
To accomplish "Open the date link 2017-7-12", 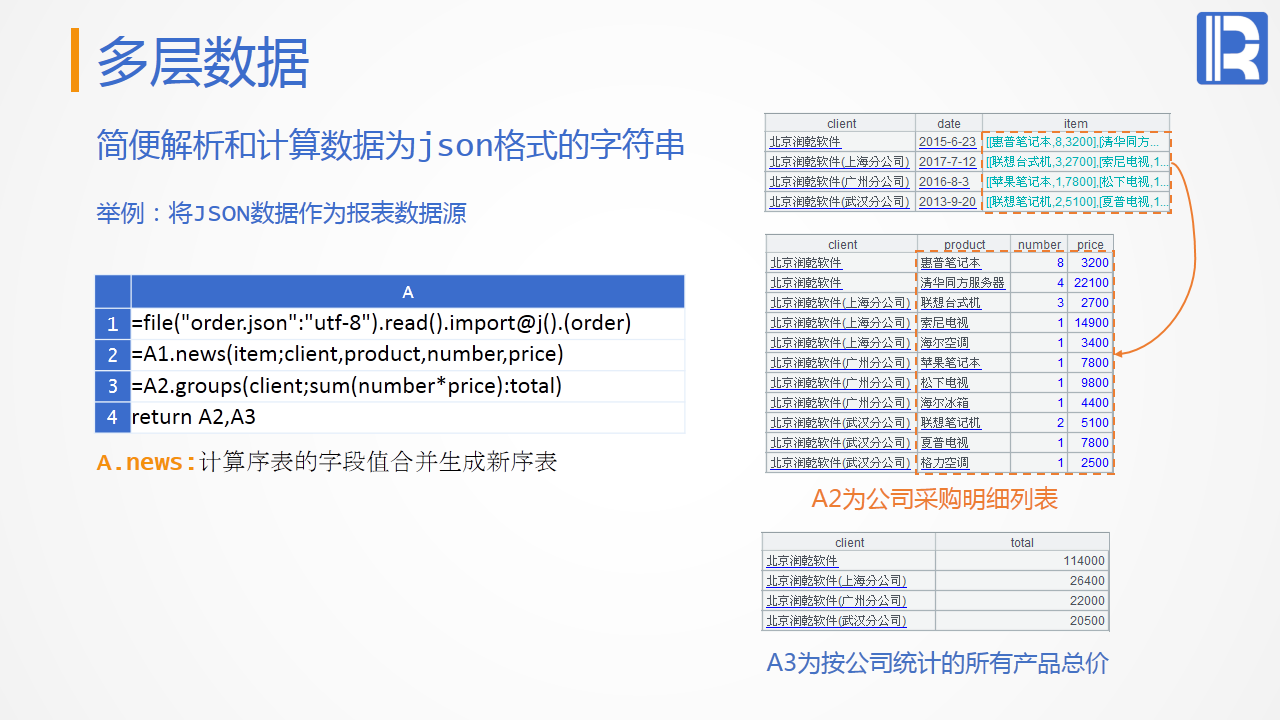I will click(947, 162).
